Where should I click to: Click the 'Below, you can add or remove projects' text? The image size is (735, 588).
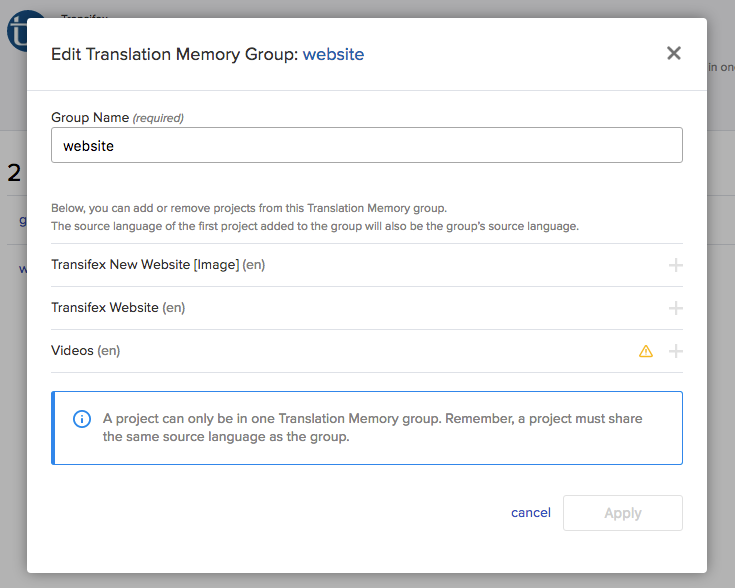click(249, 208)
